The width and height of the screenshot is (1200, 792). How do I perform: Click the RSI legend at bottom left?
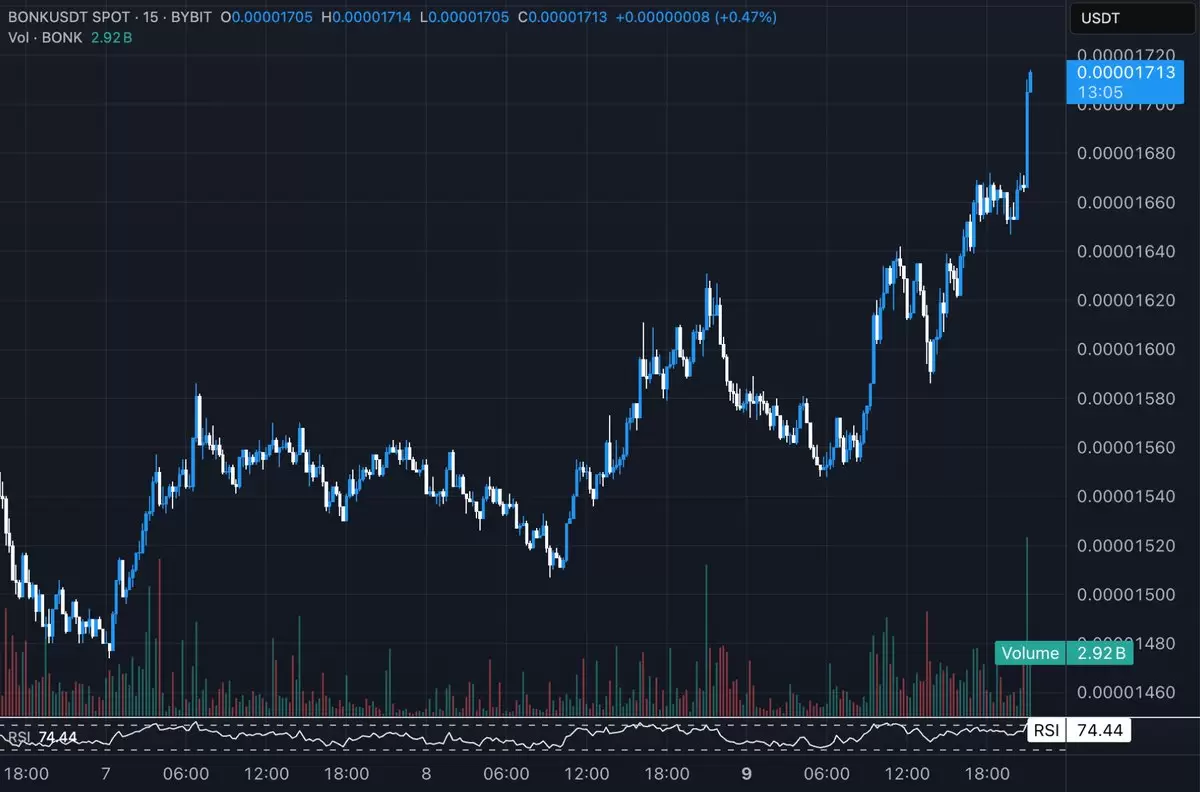click(42, 738)
